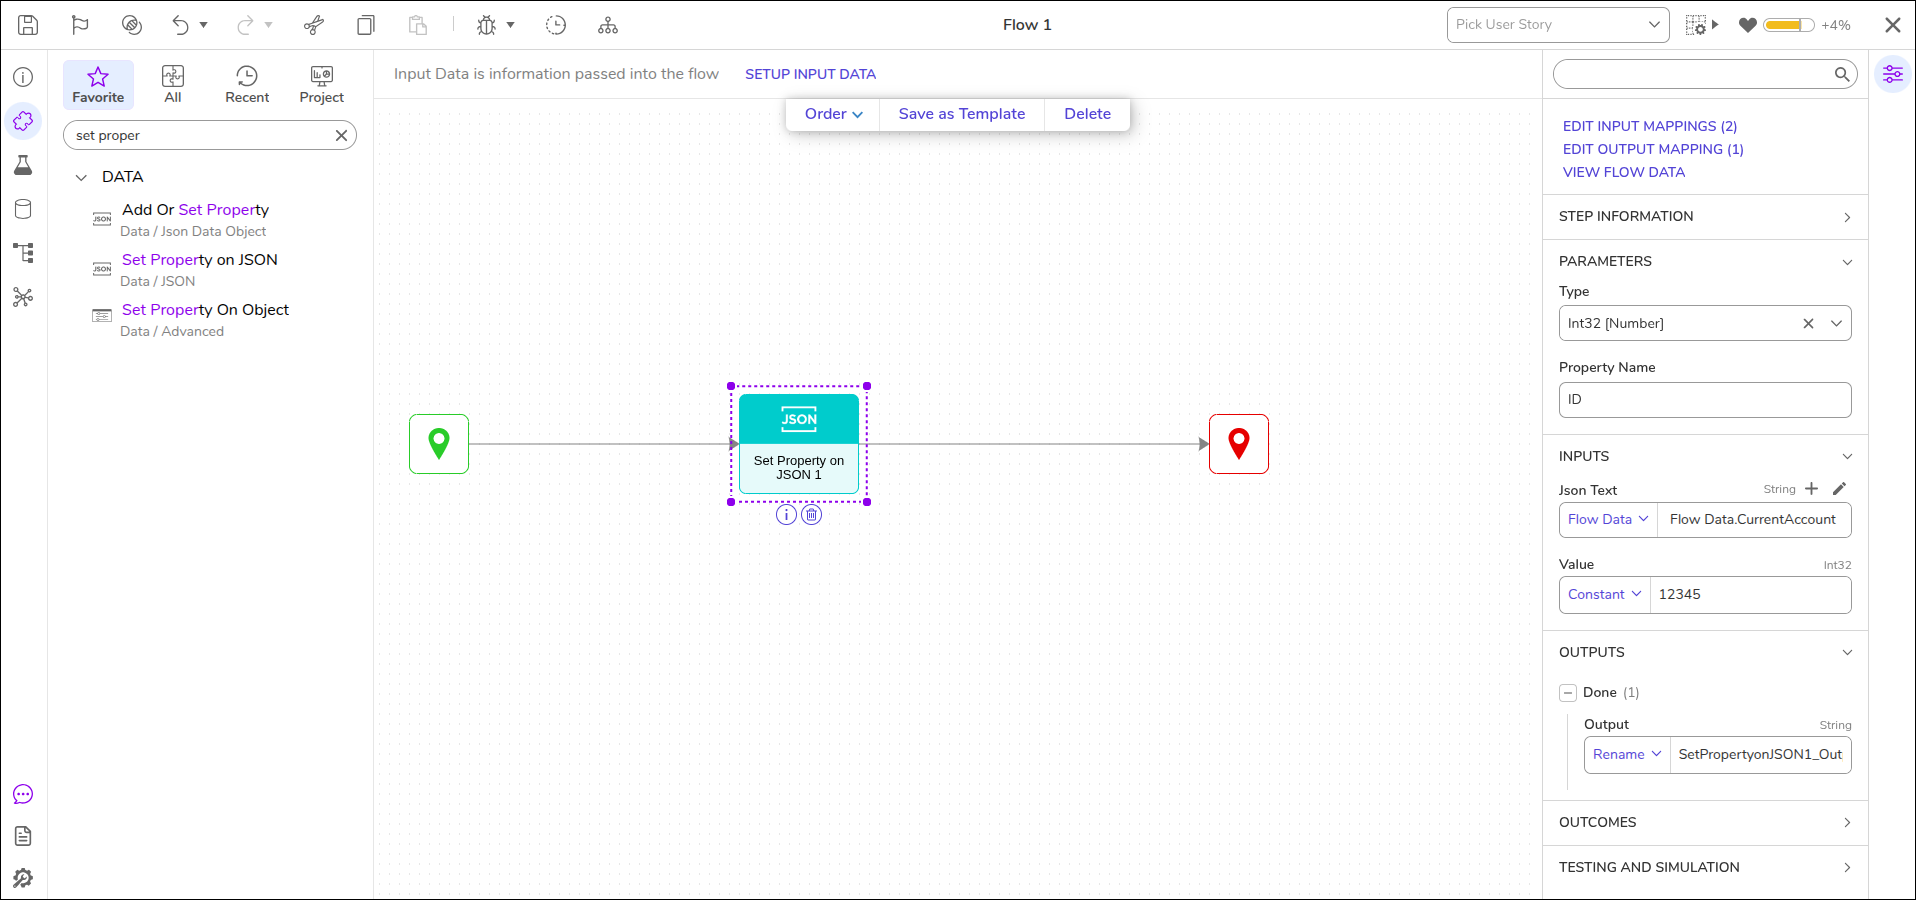Click the trash icon below the JSON step

(x=812, y=515)
